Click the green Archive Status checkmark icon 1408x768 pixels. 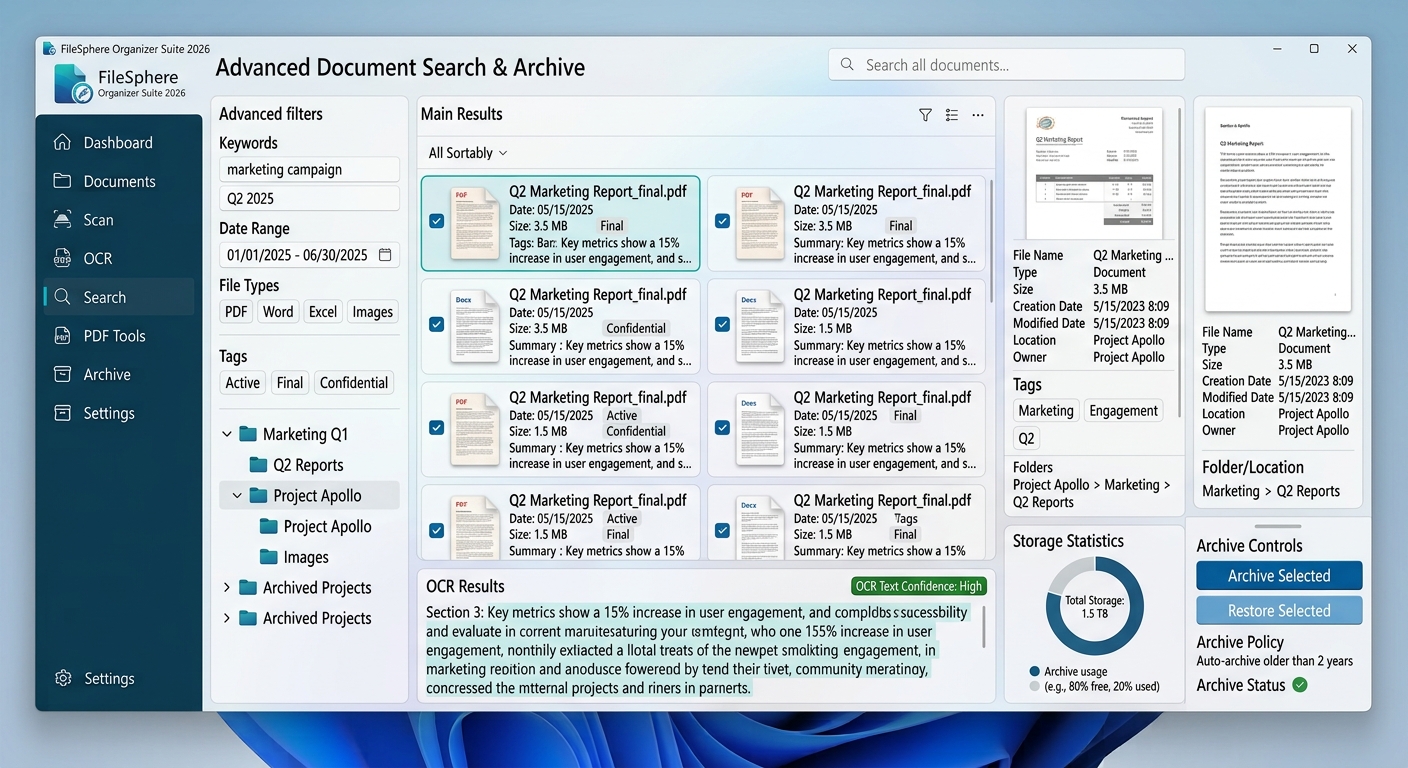(x=1300, y=685)
